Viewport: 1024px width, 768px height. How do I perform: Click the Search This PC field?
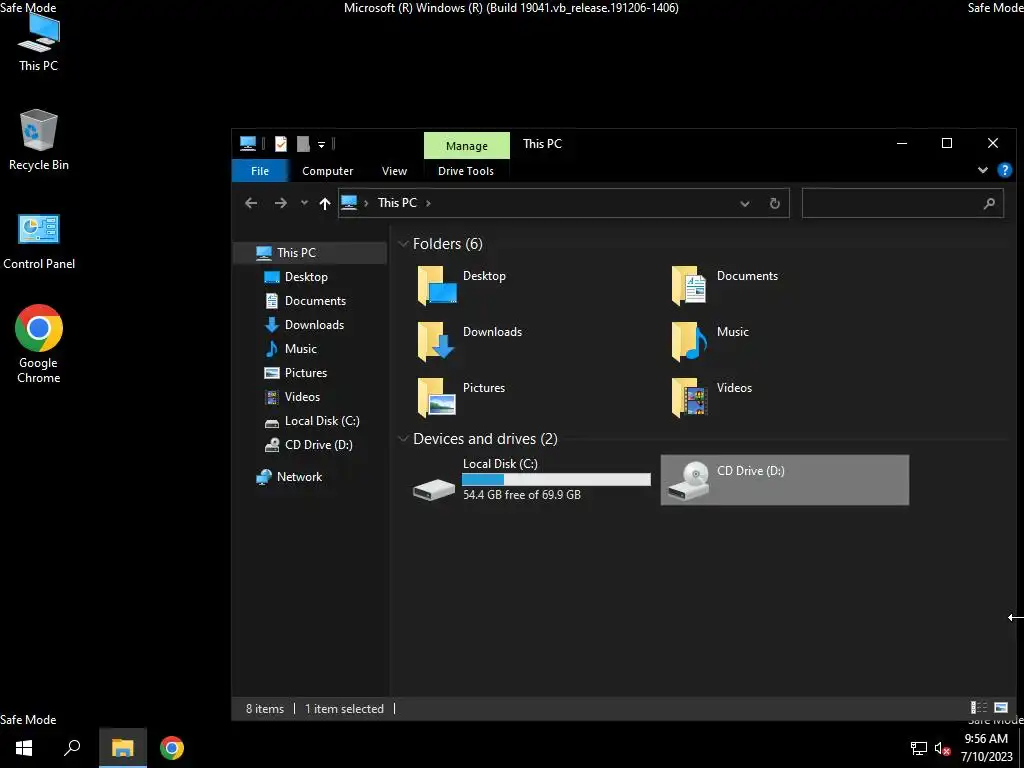tap(903, 203)
